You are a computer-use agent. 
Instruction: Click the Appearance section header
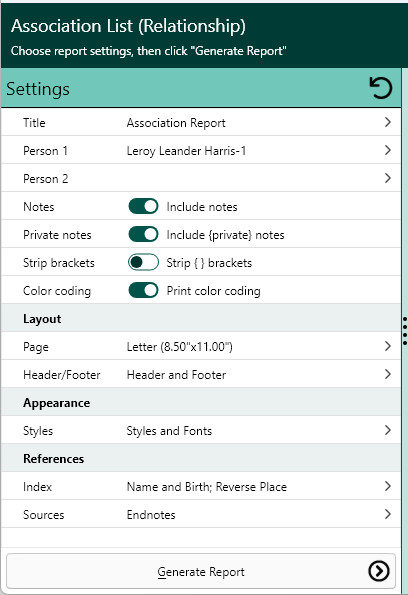point(57,403)
